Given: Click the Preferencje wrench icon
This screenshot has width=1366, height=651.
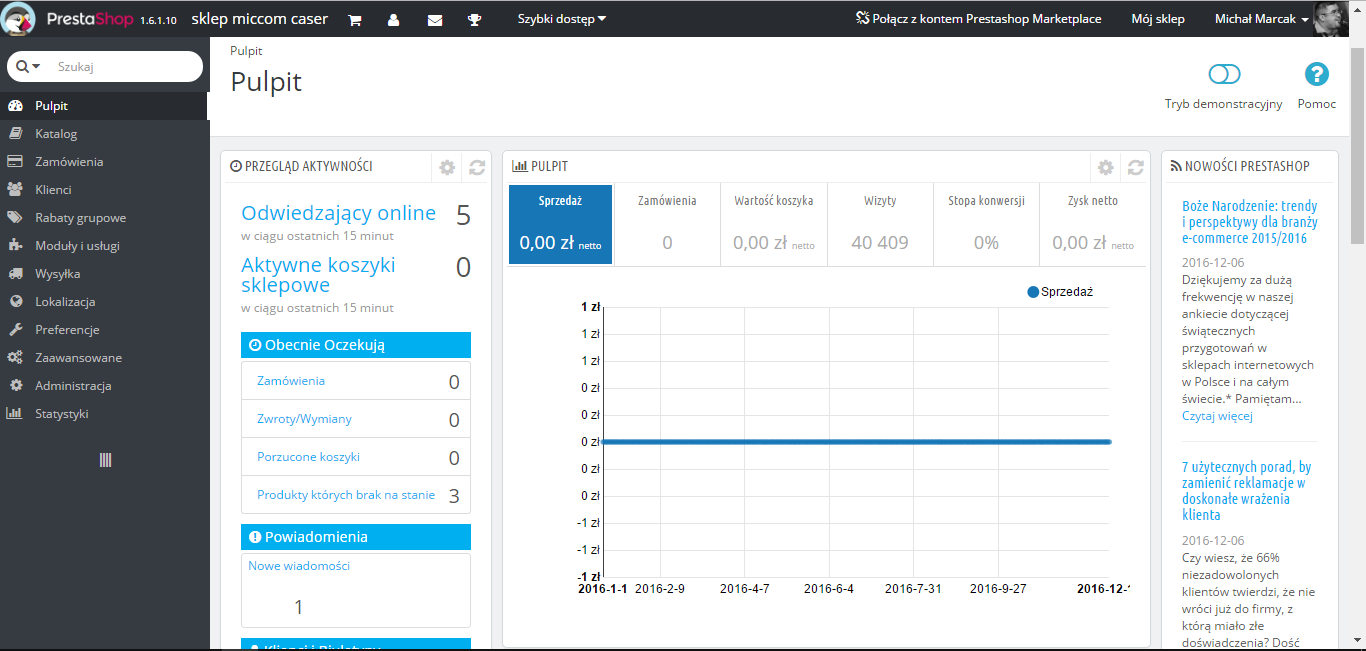Looking at the screenshot, I should point(15,330).
